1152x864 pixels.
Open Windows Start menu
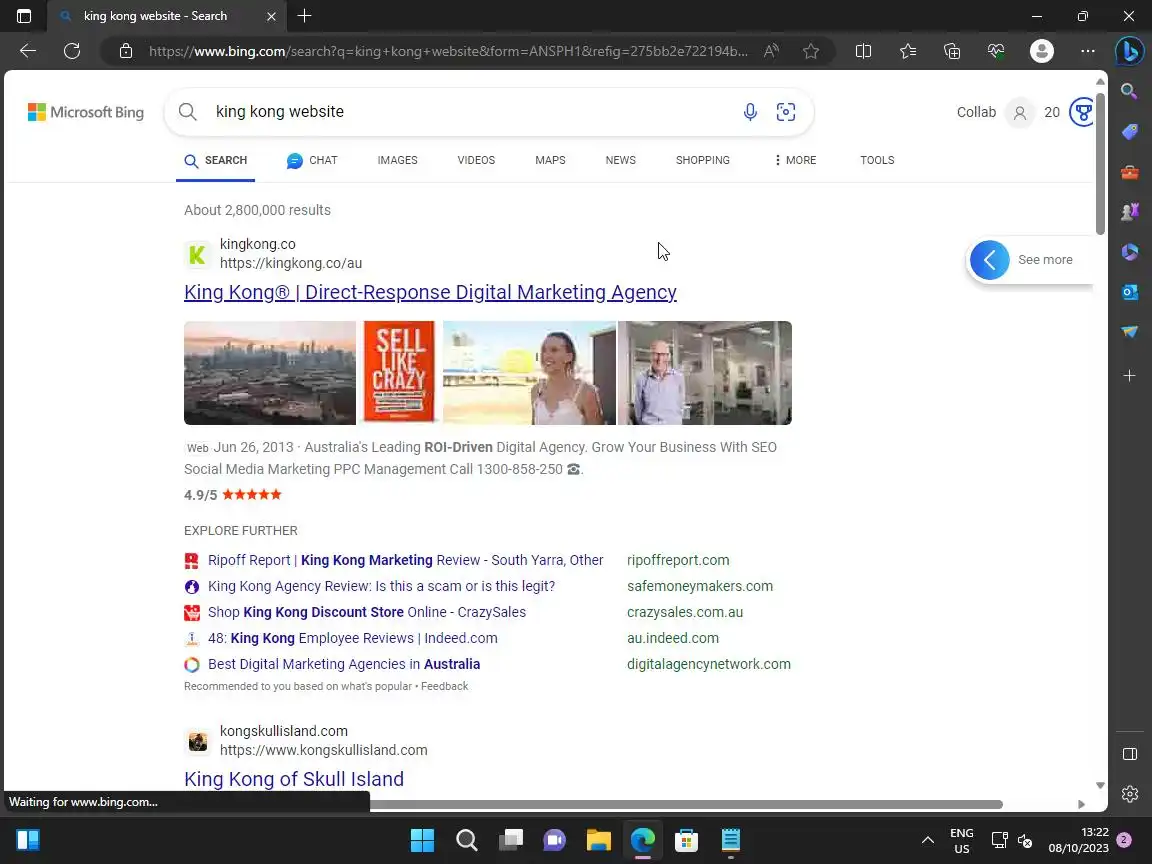tap(422, 840)
